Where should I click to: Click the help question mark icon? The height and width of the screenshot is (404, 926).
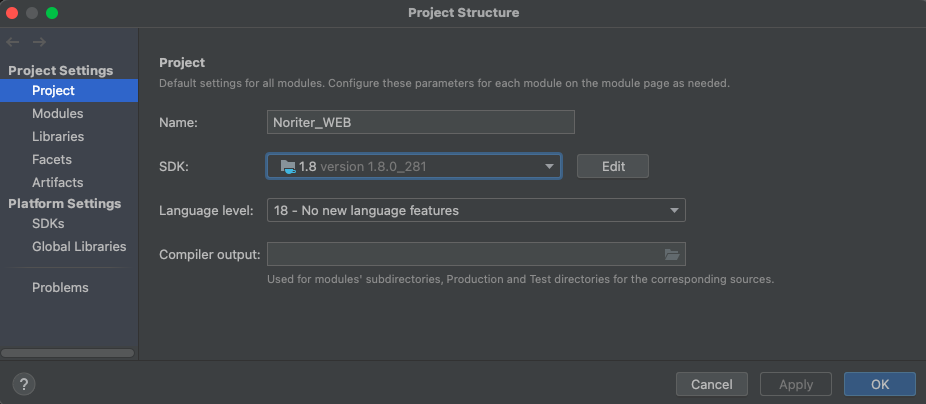coord(24,384)
